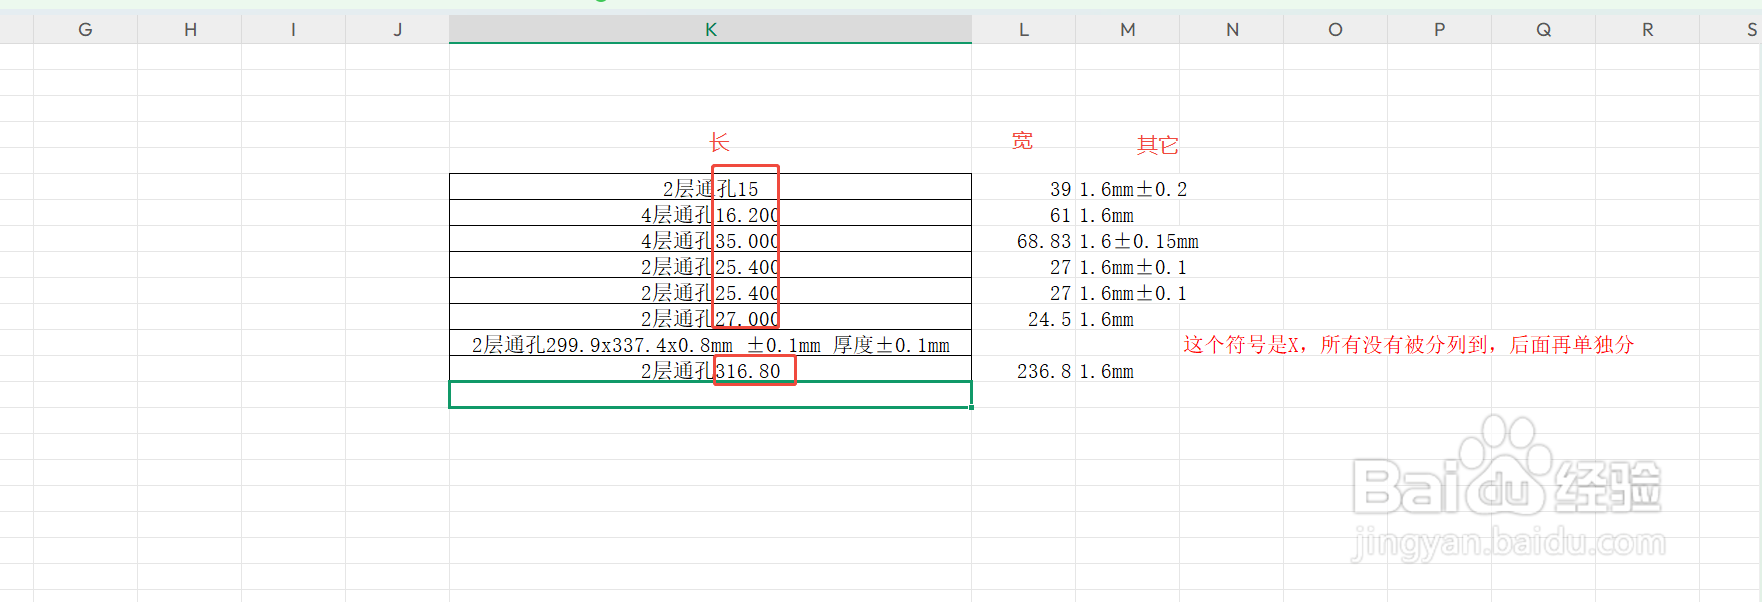Click the red 长 label
This screenshot has width=1762, height=602.
click(719, 143)
